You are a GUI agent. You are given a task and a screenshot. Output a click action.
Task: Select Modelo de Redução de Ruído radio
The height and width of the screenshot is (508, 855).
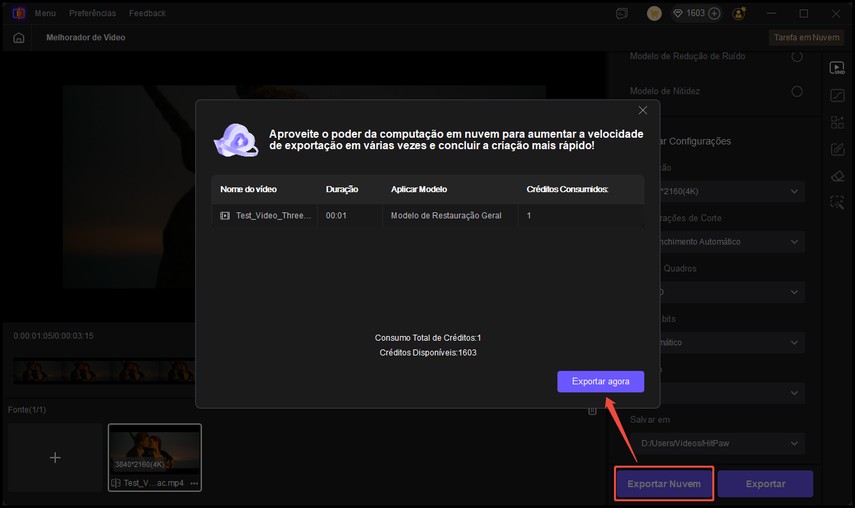797,56
